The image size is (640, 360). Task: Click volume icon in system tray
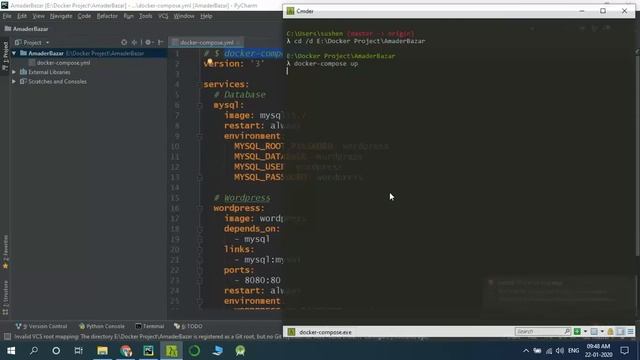pyautogui.click(x=560, y=351)
